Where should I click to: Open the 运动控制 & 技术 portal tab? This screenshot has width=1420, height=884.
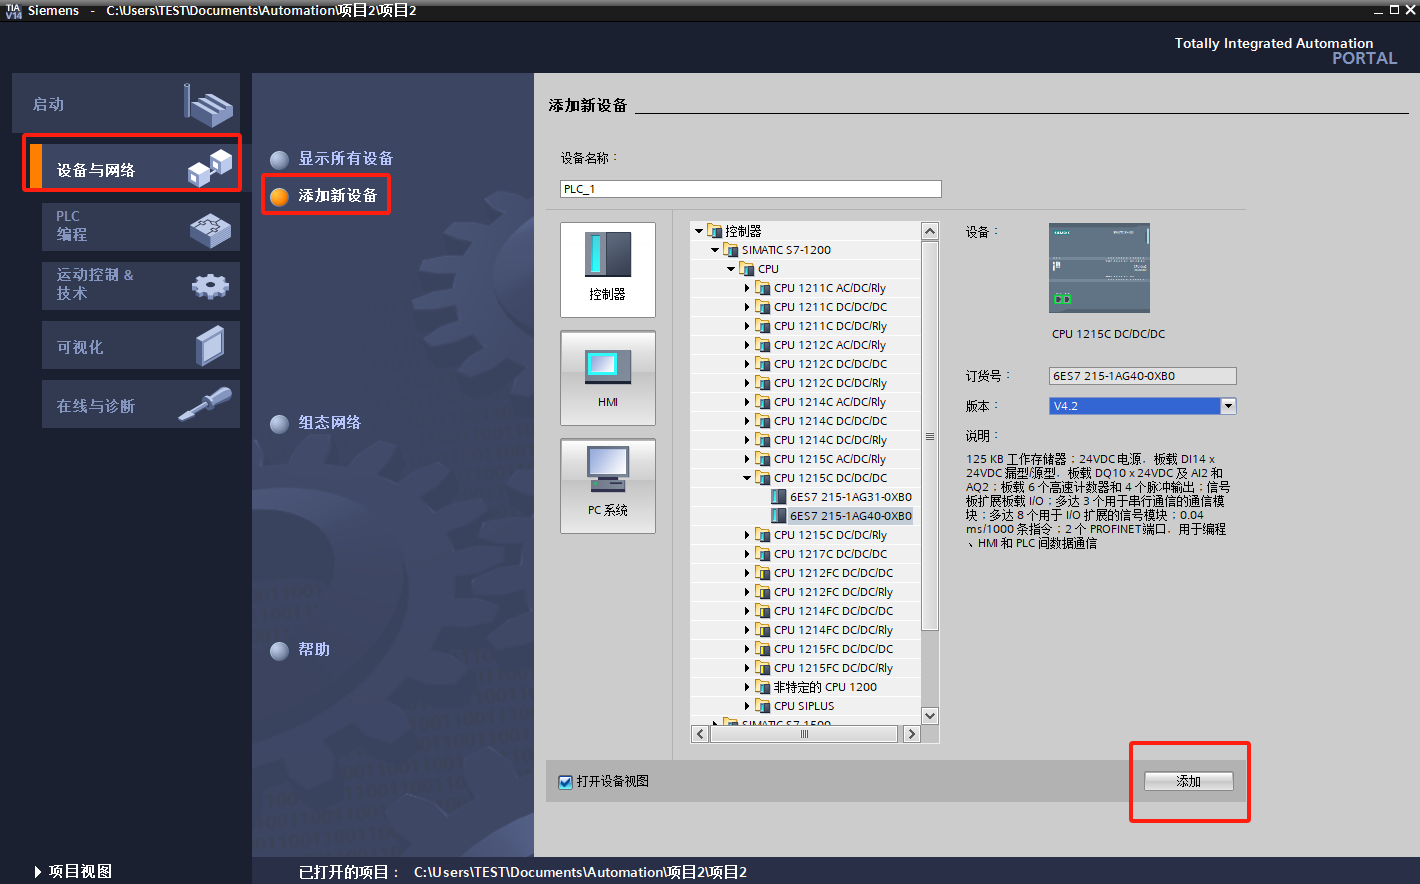(141, 286)
